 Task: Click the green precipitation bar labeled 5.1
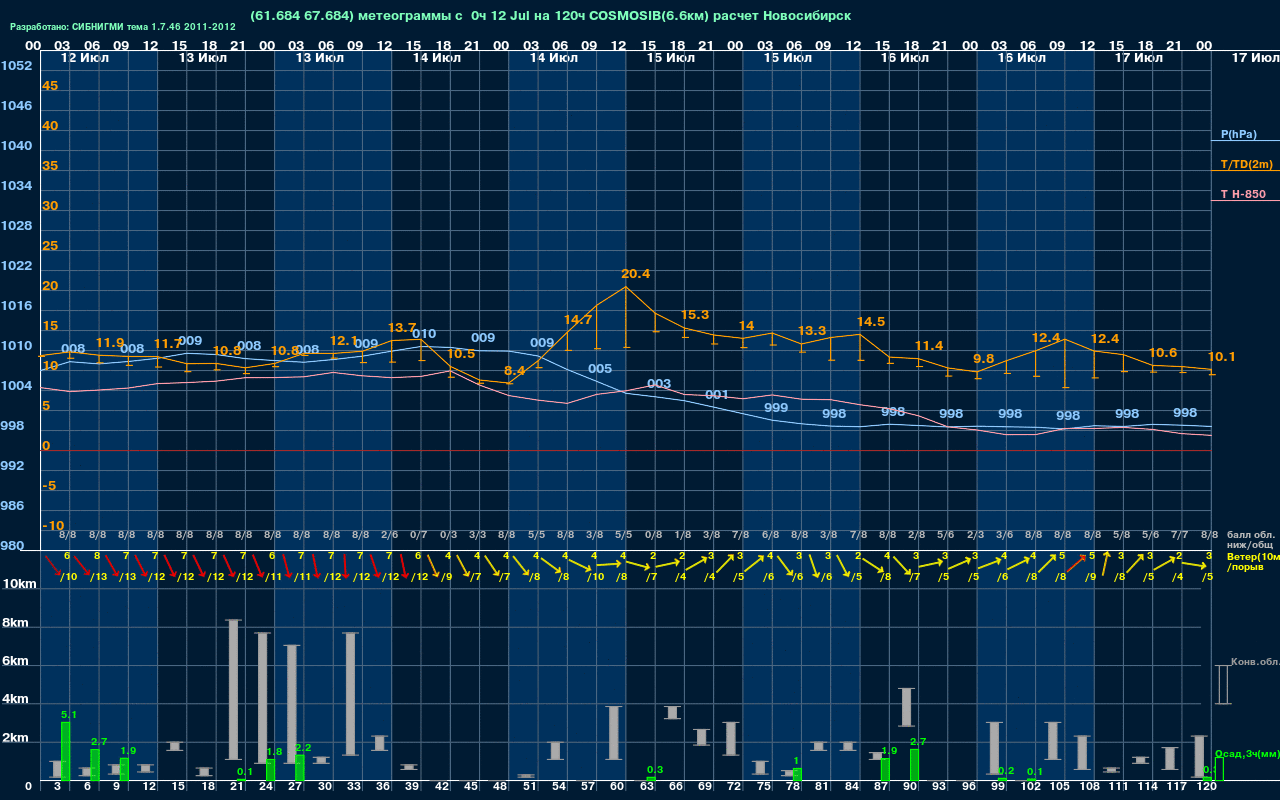[x=66, y=751]
